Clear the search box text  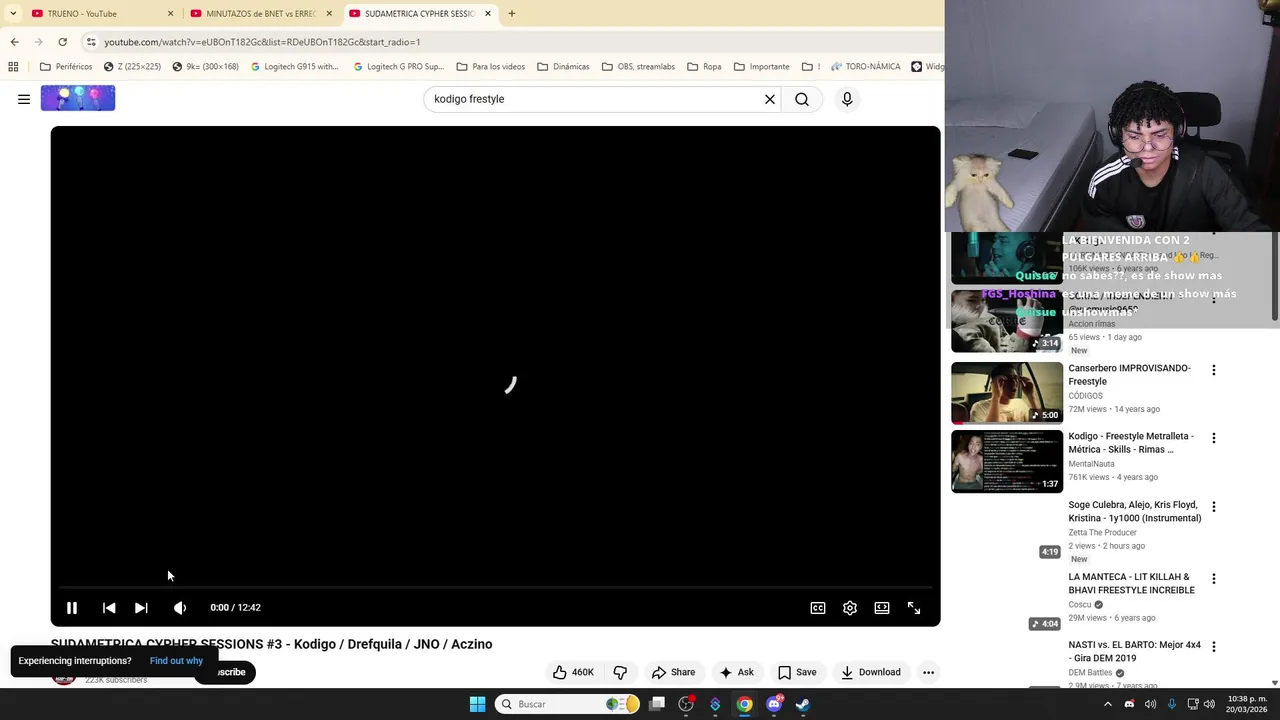(x=770, y=99)
